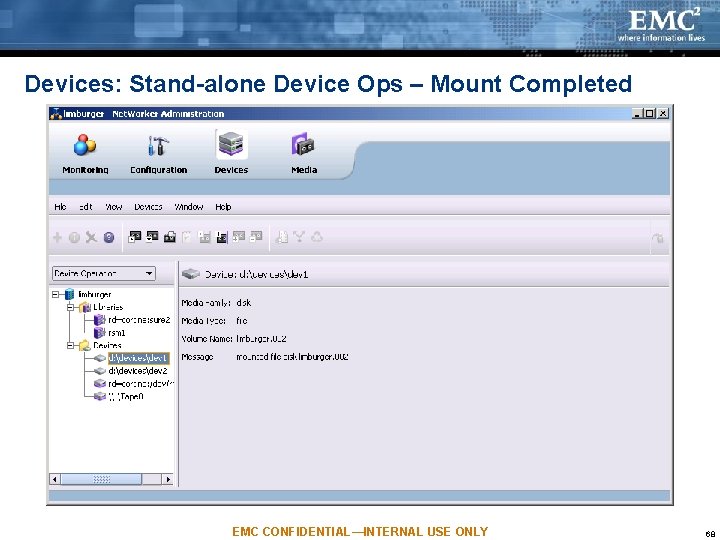Click the delete X toolbar icon
720x540 pixels.
point(91,237)
